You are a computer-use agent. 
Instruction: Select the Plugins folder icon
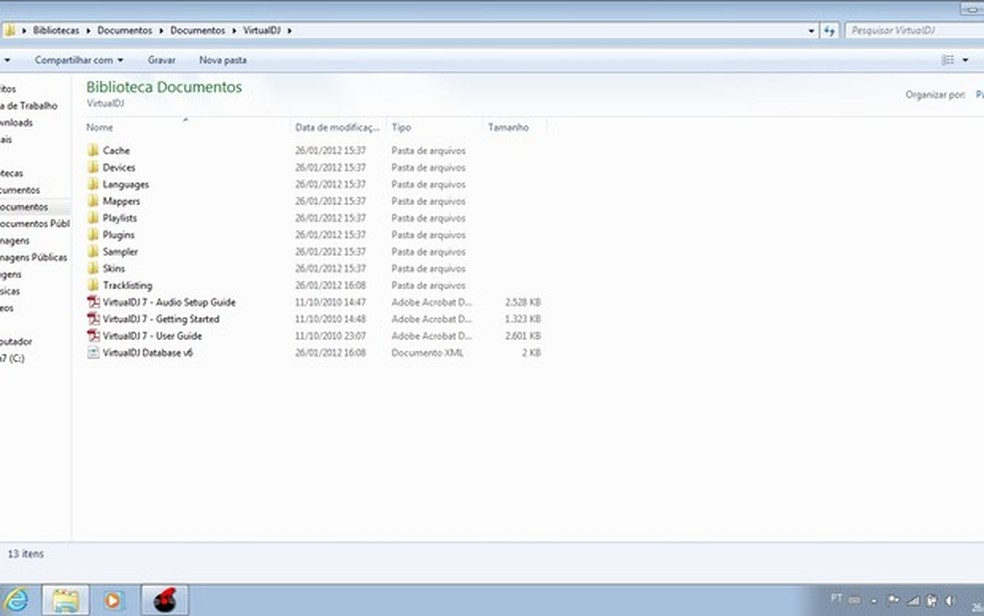[x=93, y=235]
